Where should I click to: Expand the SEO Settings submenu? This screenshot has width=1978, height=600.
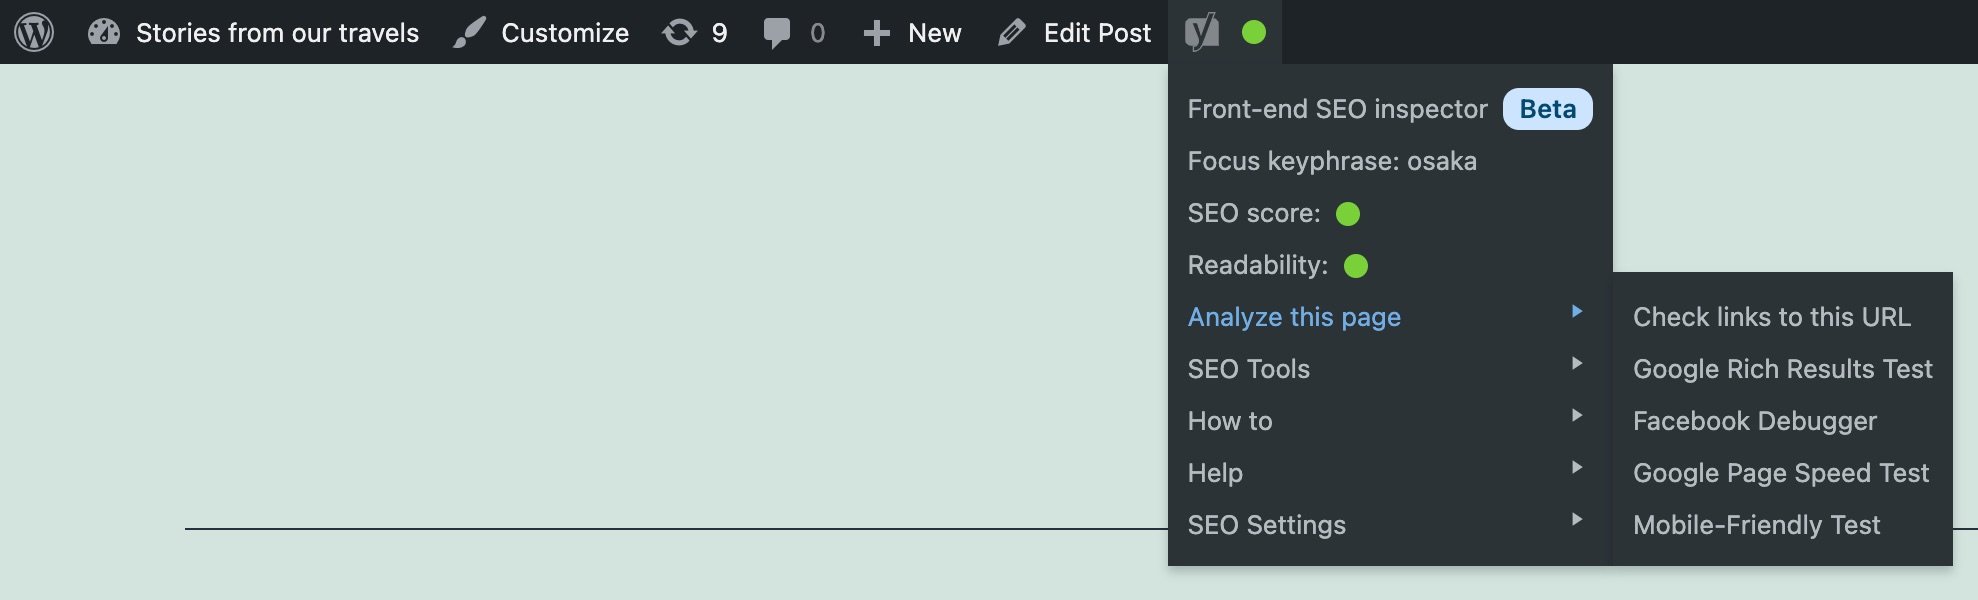click(1266, 524)
